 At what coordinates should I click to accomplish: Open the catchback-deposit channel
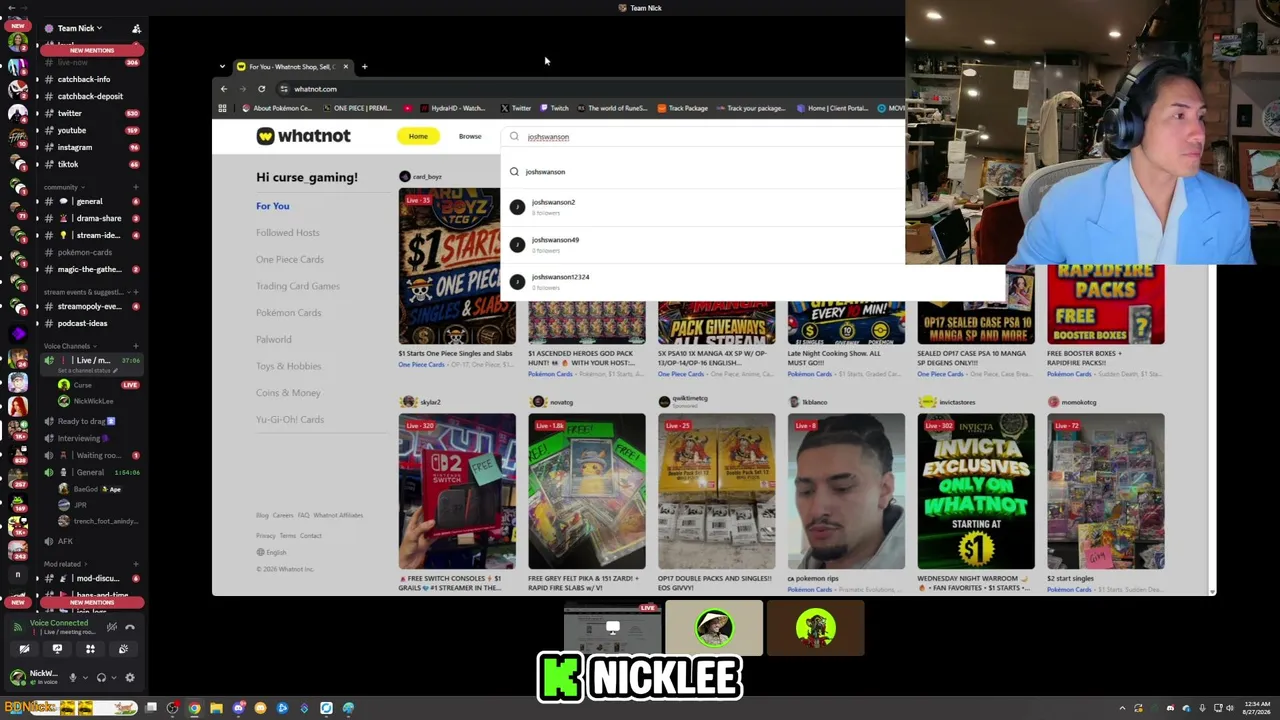(90, 96)
